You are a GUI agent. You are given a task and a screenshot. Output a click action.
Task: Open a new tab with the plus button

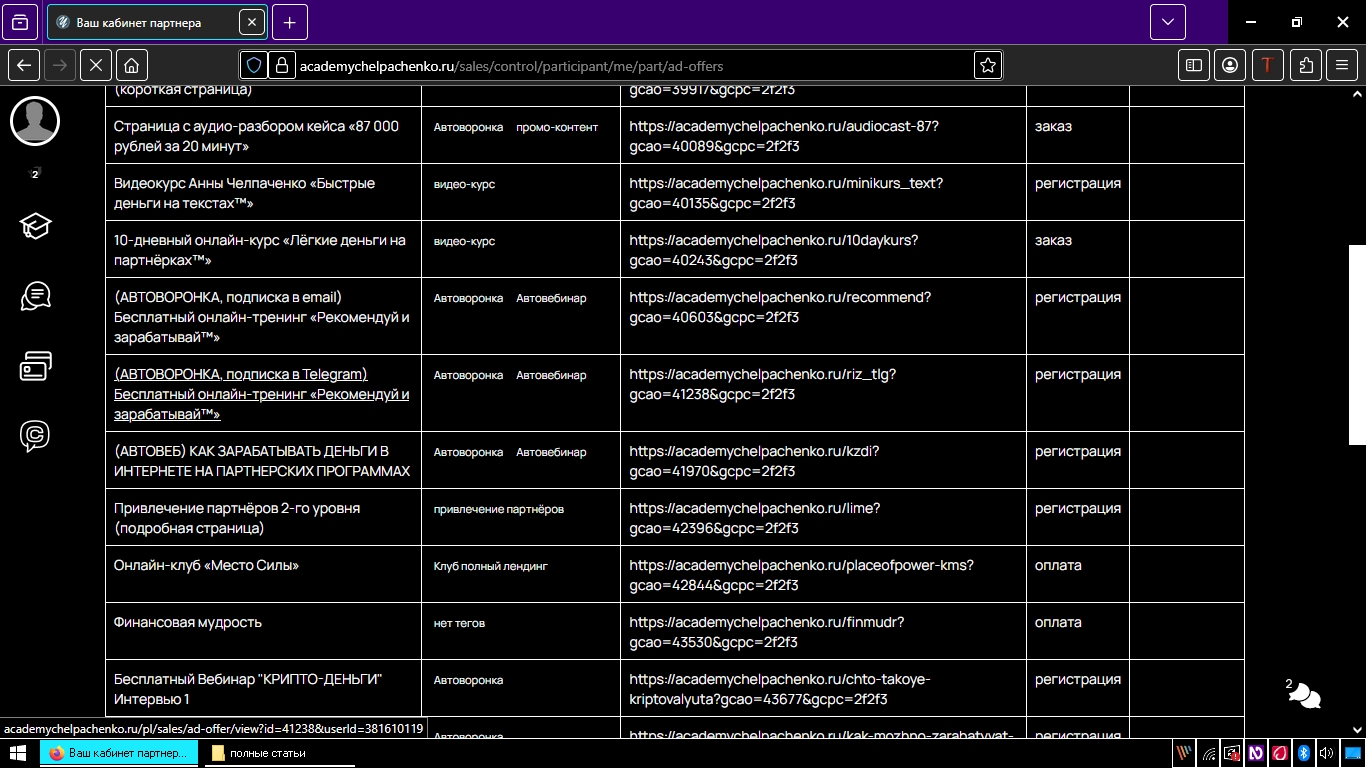(x=290, y=22)
